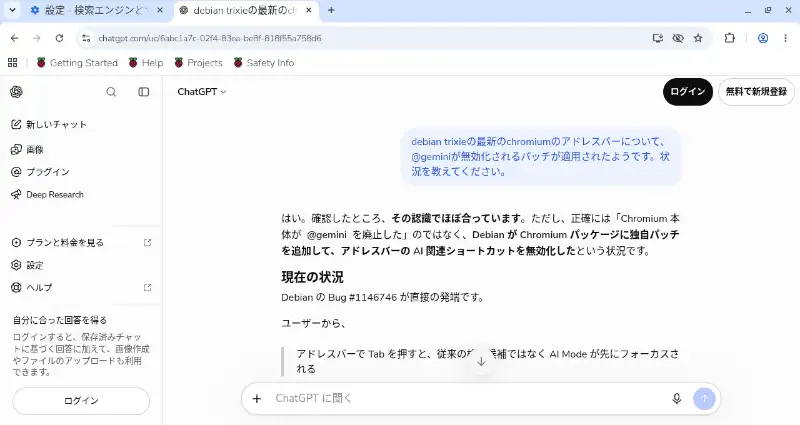Image resolution: width=800 pixels, height=425 pixels.
Task: Bookmark this page with star icon
Action: 698,38
